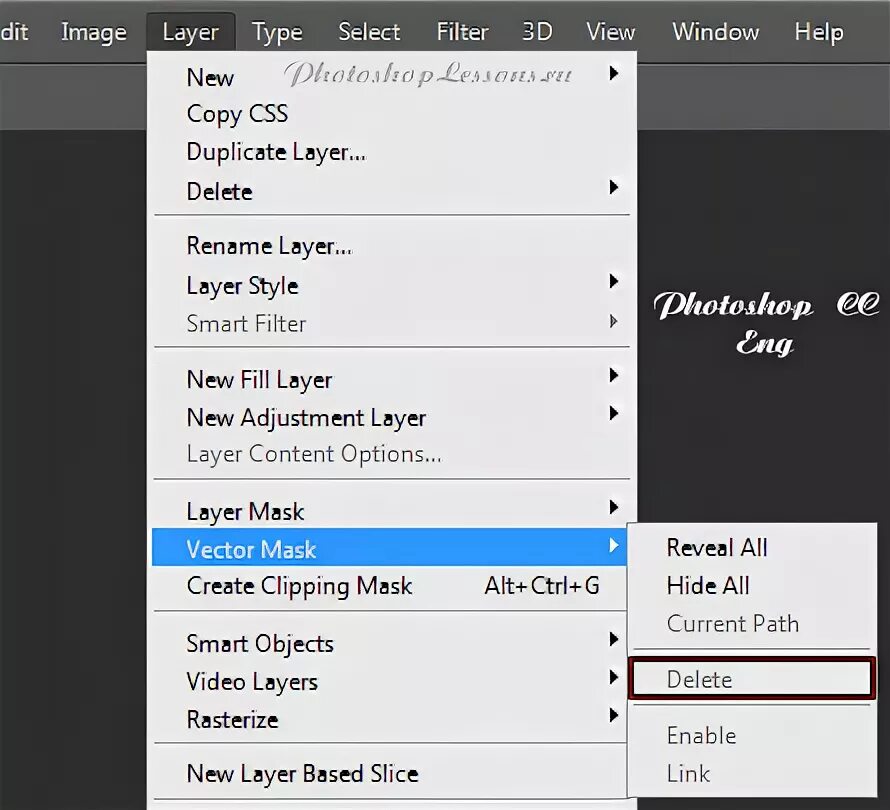Click Link in Vector Mask submenu
The image size is (890, 810).
[x=752, y=773]
